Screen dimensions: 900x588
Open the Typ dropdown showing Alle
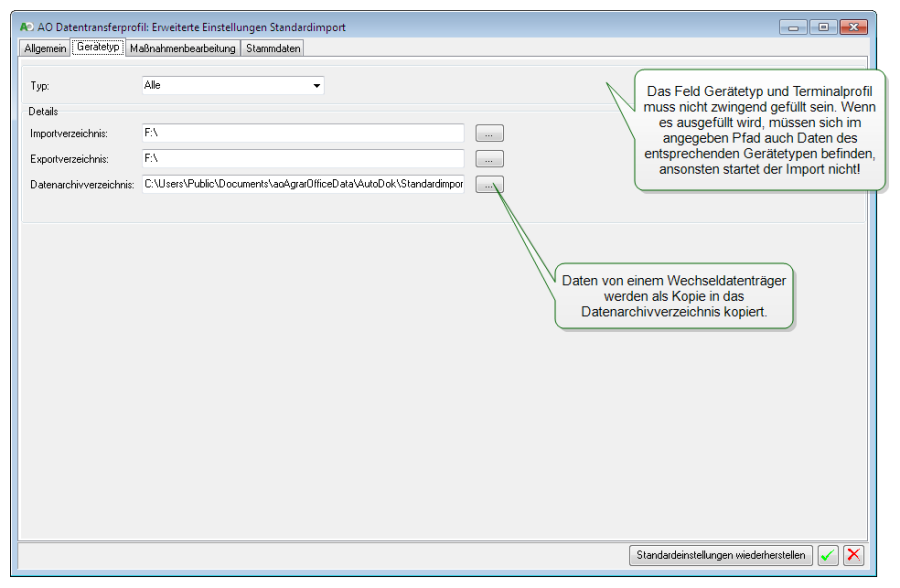click(233, 86)
